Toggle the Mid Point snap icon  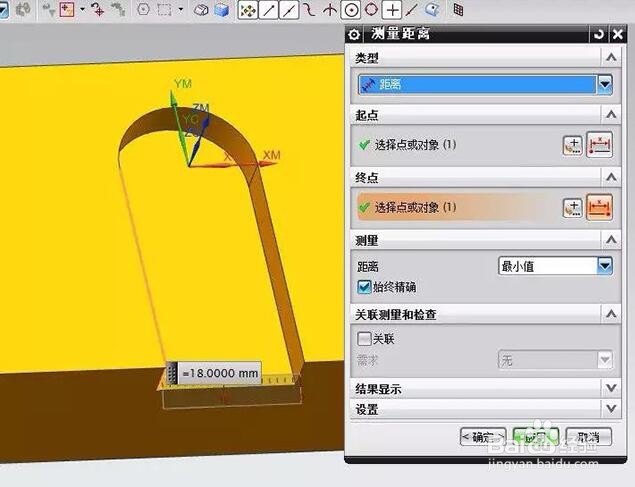289,10
